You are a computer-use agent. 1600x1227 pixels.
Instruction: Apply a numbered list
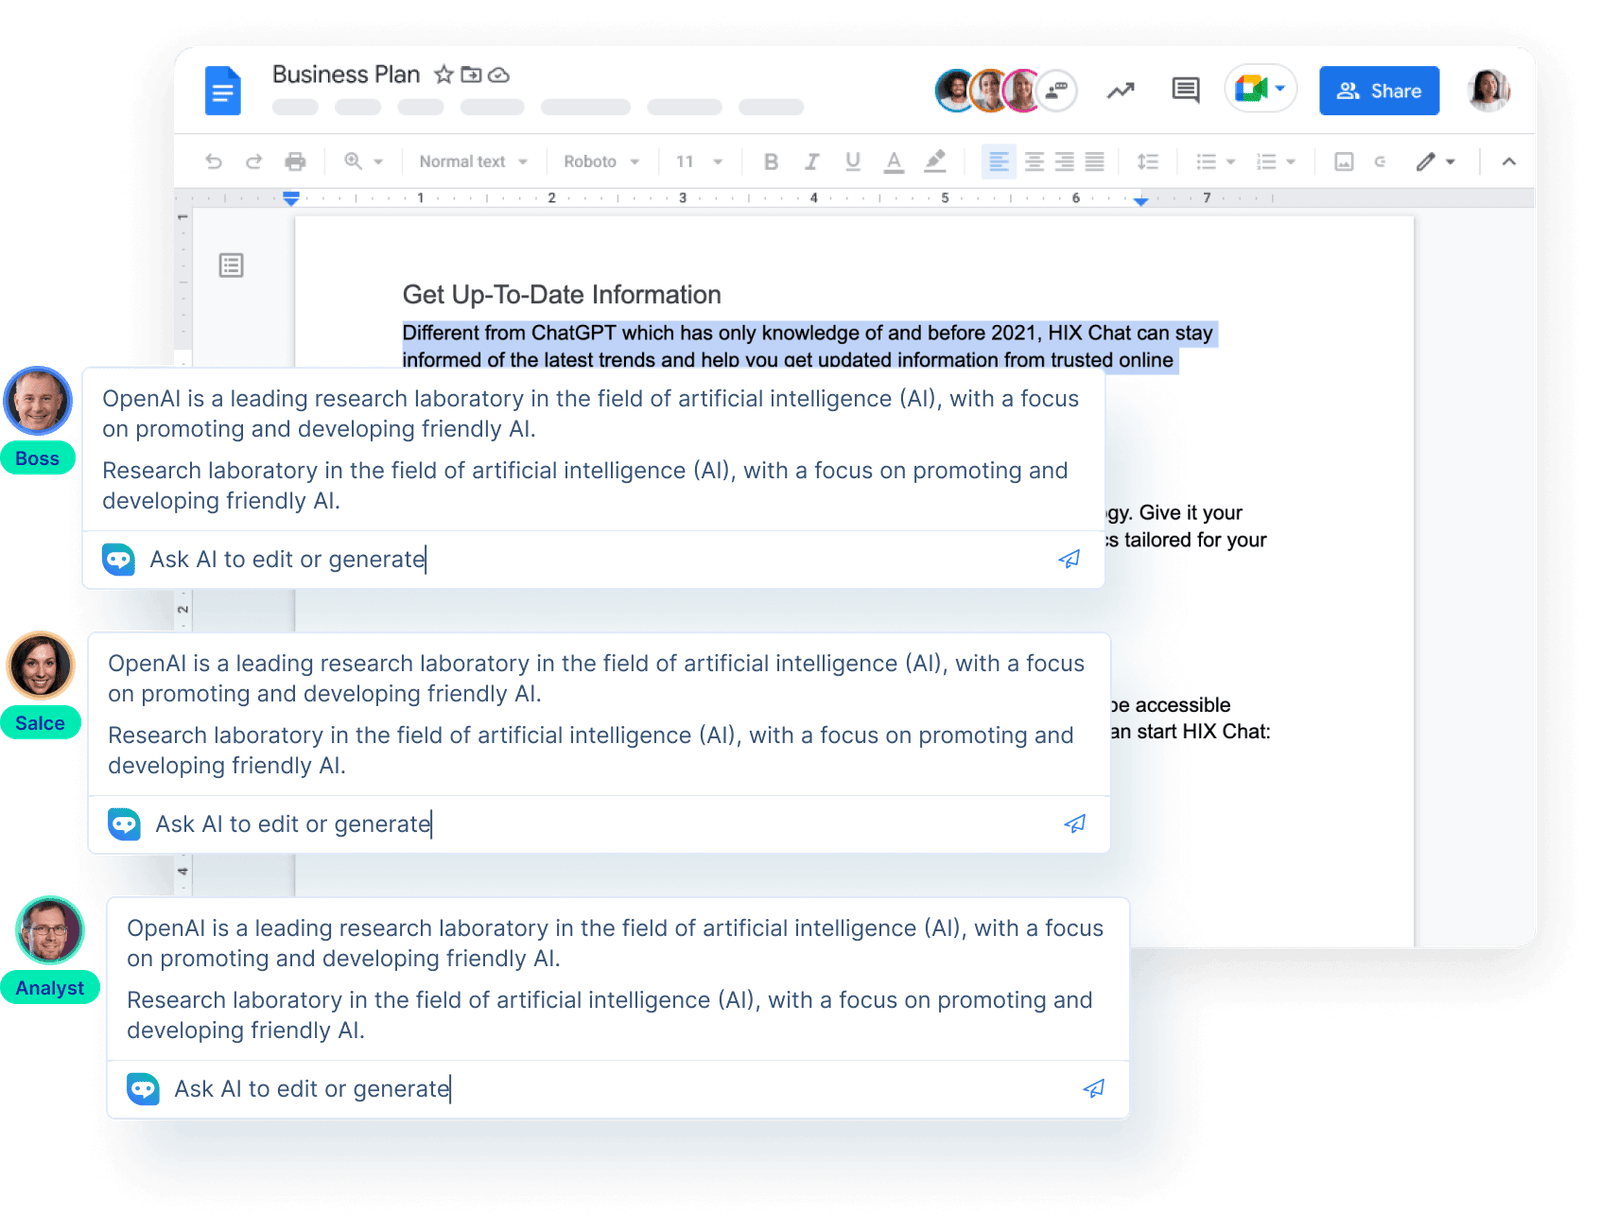coord(1267,162)
